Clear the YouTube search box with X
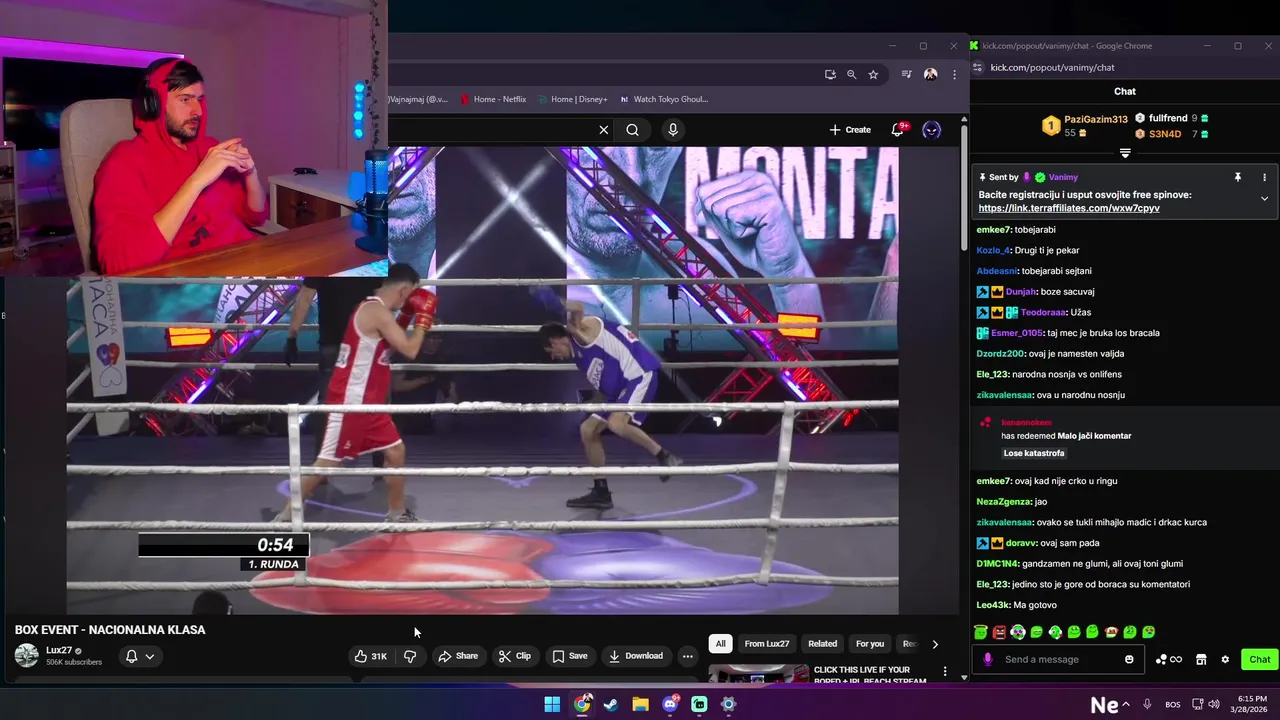Image resolution: width=1280 pixels, height=720 pixels. pos(603,130)
